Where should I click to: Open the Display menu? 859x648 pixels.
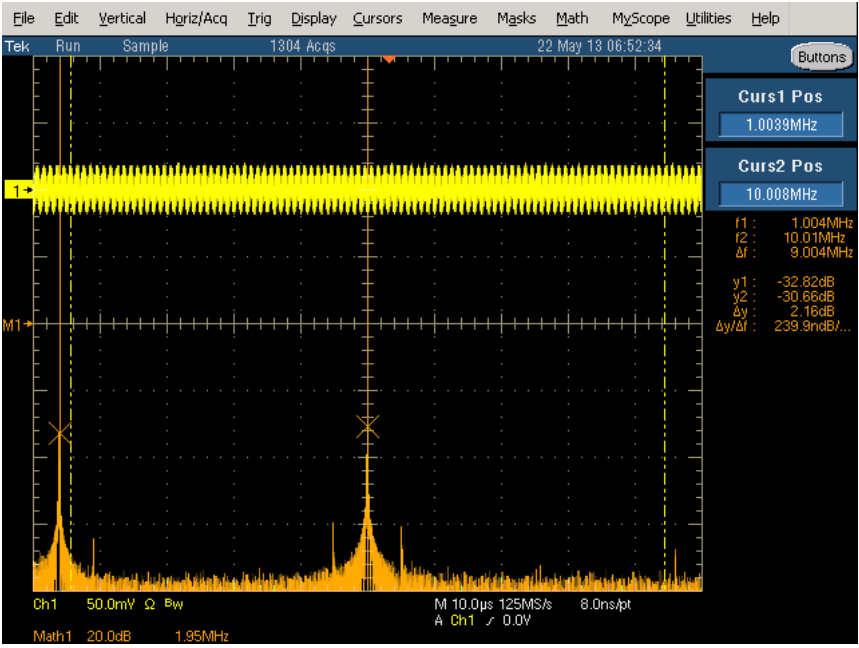coord(313,19)
